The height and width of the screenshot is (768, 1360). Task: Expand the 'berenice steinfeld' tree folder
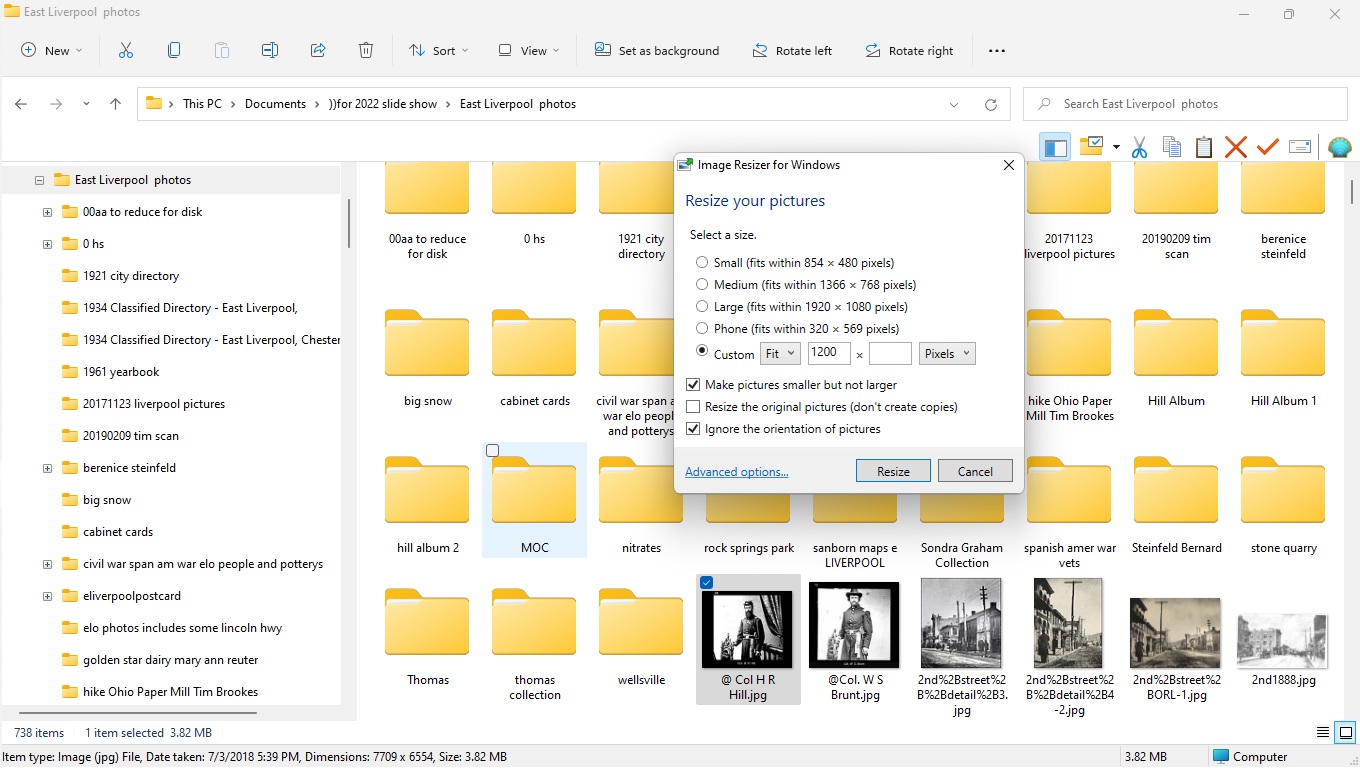pyautogui.click(x=47, y=468)
